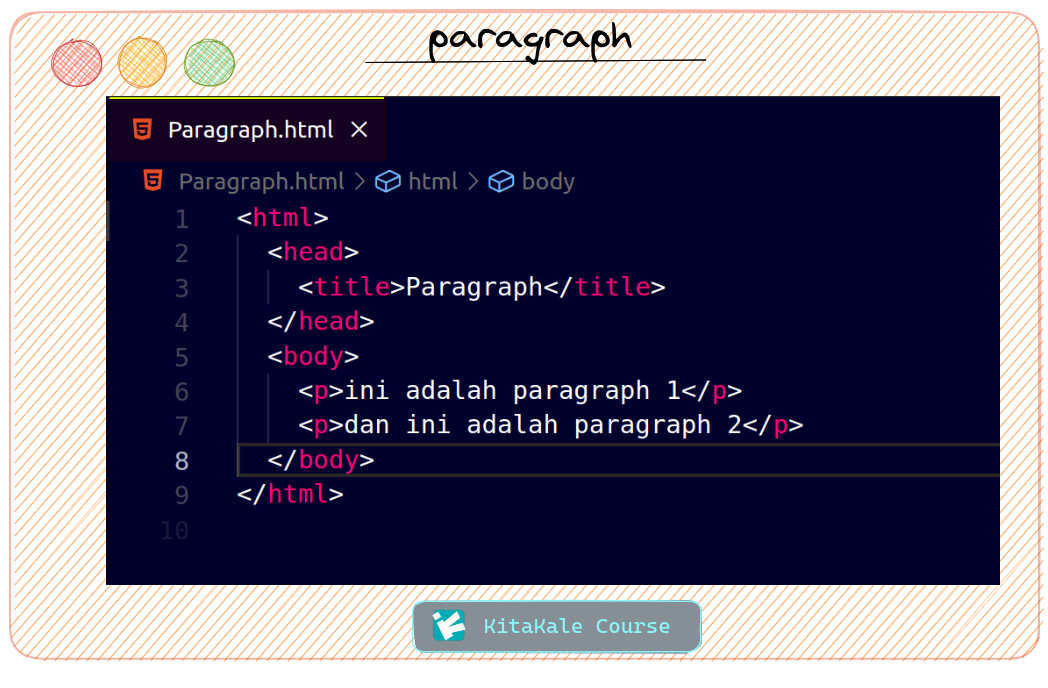Screen dimensions: 1048x688
Task: Select the Paragraph.html editor tab
Action: coord(246,130)
